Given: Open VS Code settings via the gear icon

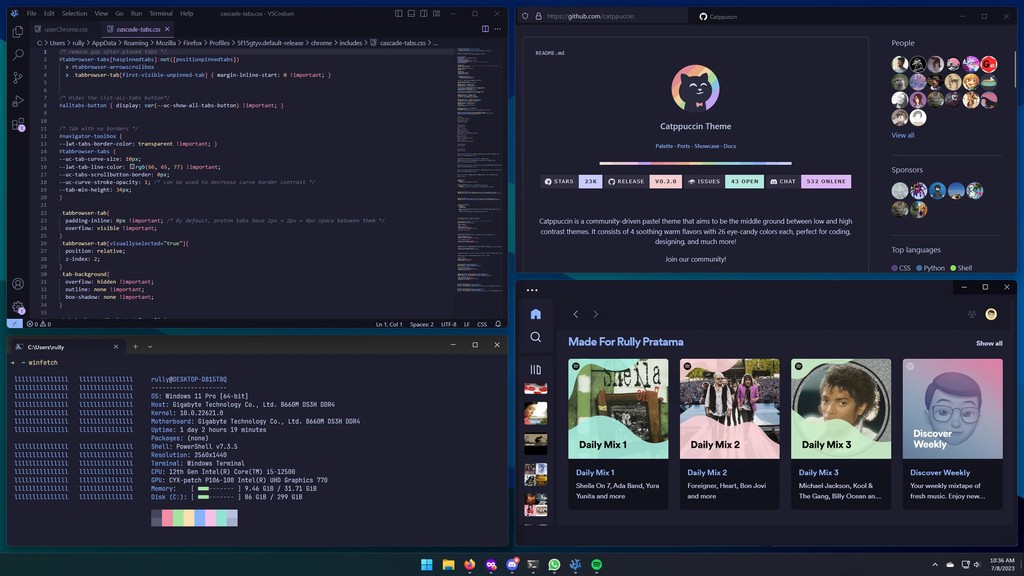Looking at the screenshot, I should 16,305.
